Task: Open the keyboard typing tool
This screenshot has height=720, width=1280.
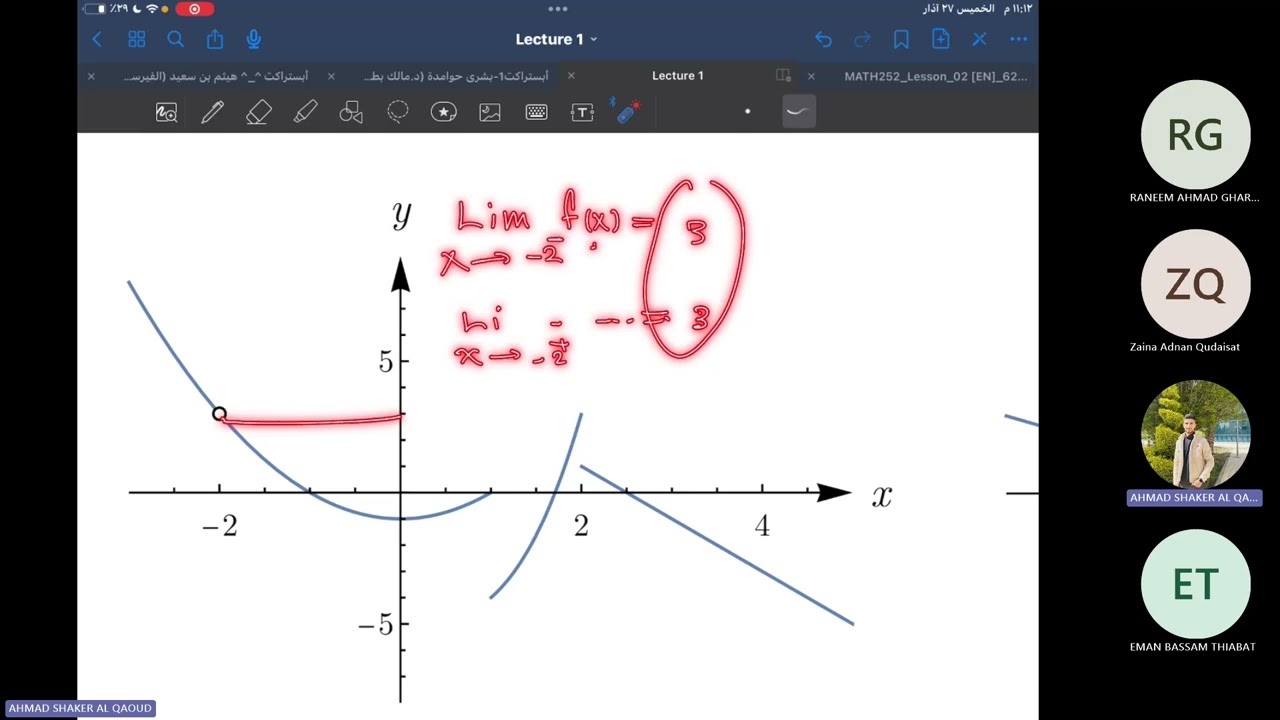Action: pyautogui.click(x=536, y=113)
